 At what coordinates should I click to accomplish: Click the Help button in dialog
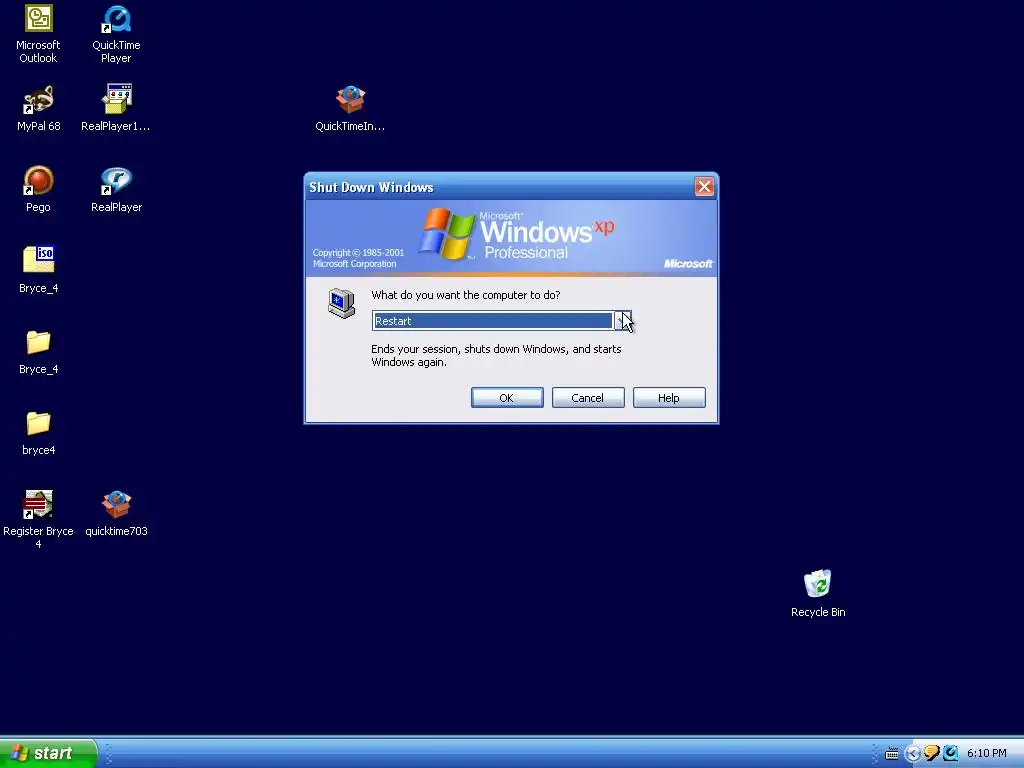point(669,398)
